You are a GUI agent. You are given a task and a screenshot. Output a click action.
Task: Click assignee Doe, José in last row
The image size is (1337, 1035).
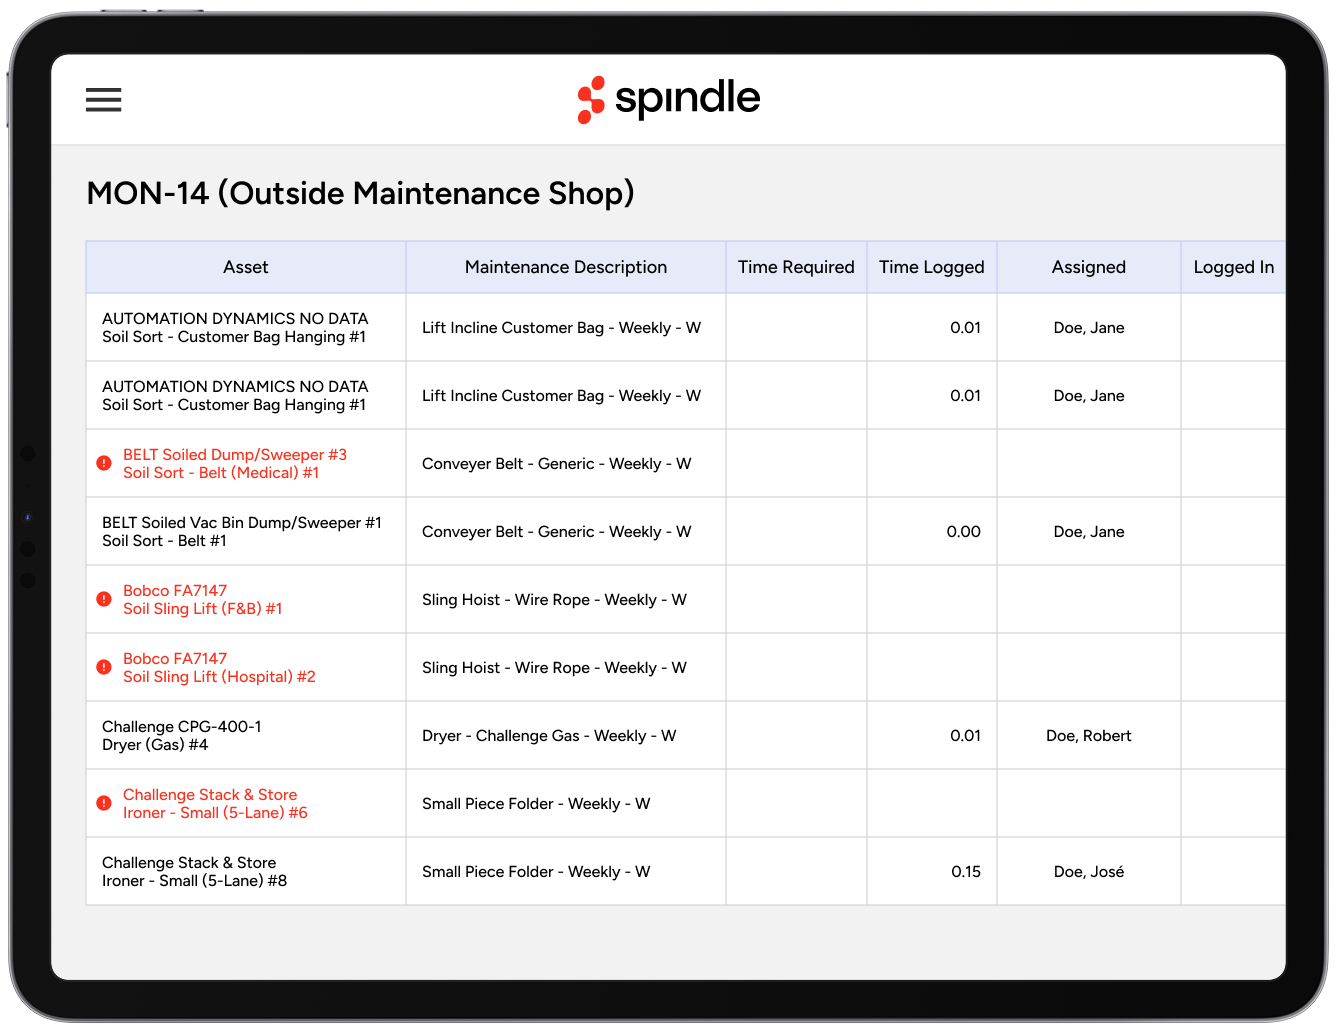(1088, 871)
